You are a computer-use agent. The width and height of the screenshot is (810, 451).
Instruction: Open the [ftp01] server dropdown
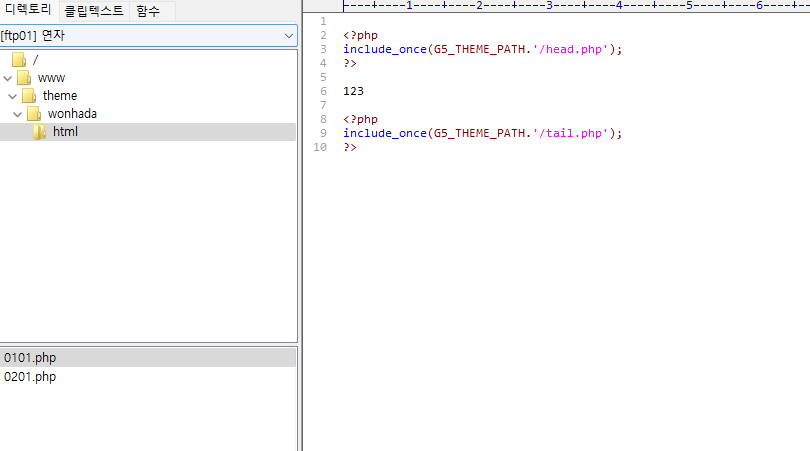point(288,36)
